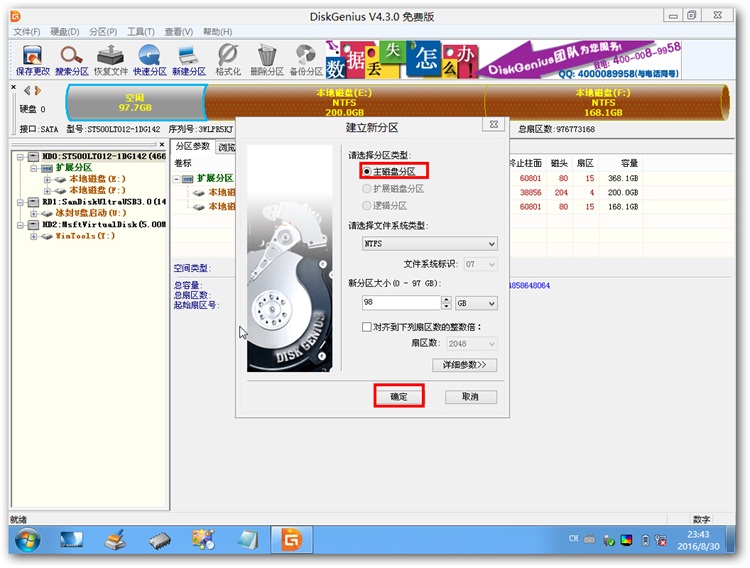750x568 pixels.
Task: Click the 取消 button
Action: (x=471, y=396)
